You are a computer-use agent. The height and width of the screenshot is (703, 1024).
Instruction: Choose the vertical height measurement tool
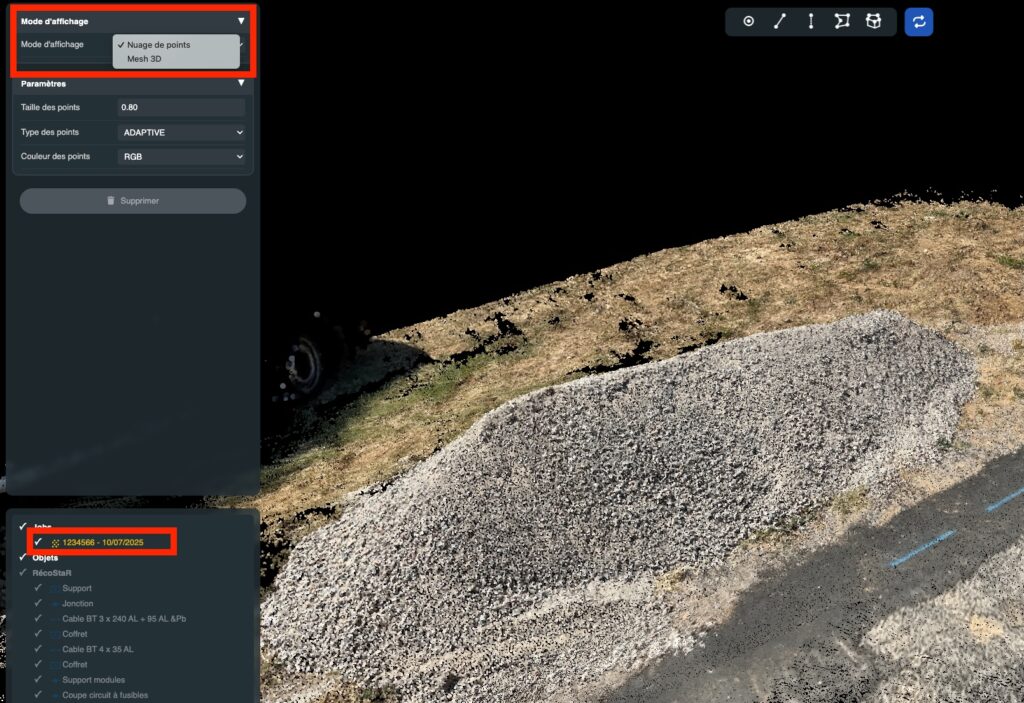click(x=810, y=21)
